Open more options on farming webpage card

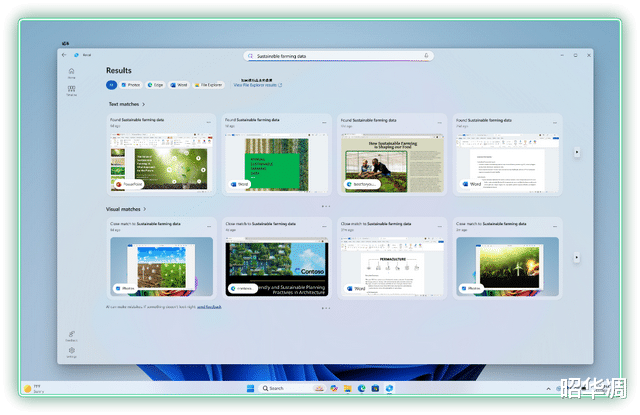tap(440, 122)
